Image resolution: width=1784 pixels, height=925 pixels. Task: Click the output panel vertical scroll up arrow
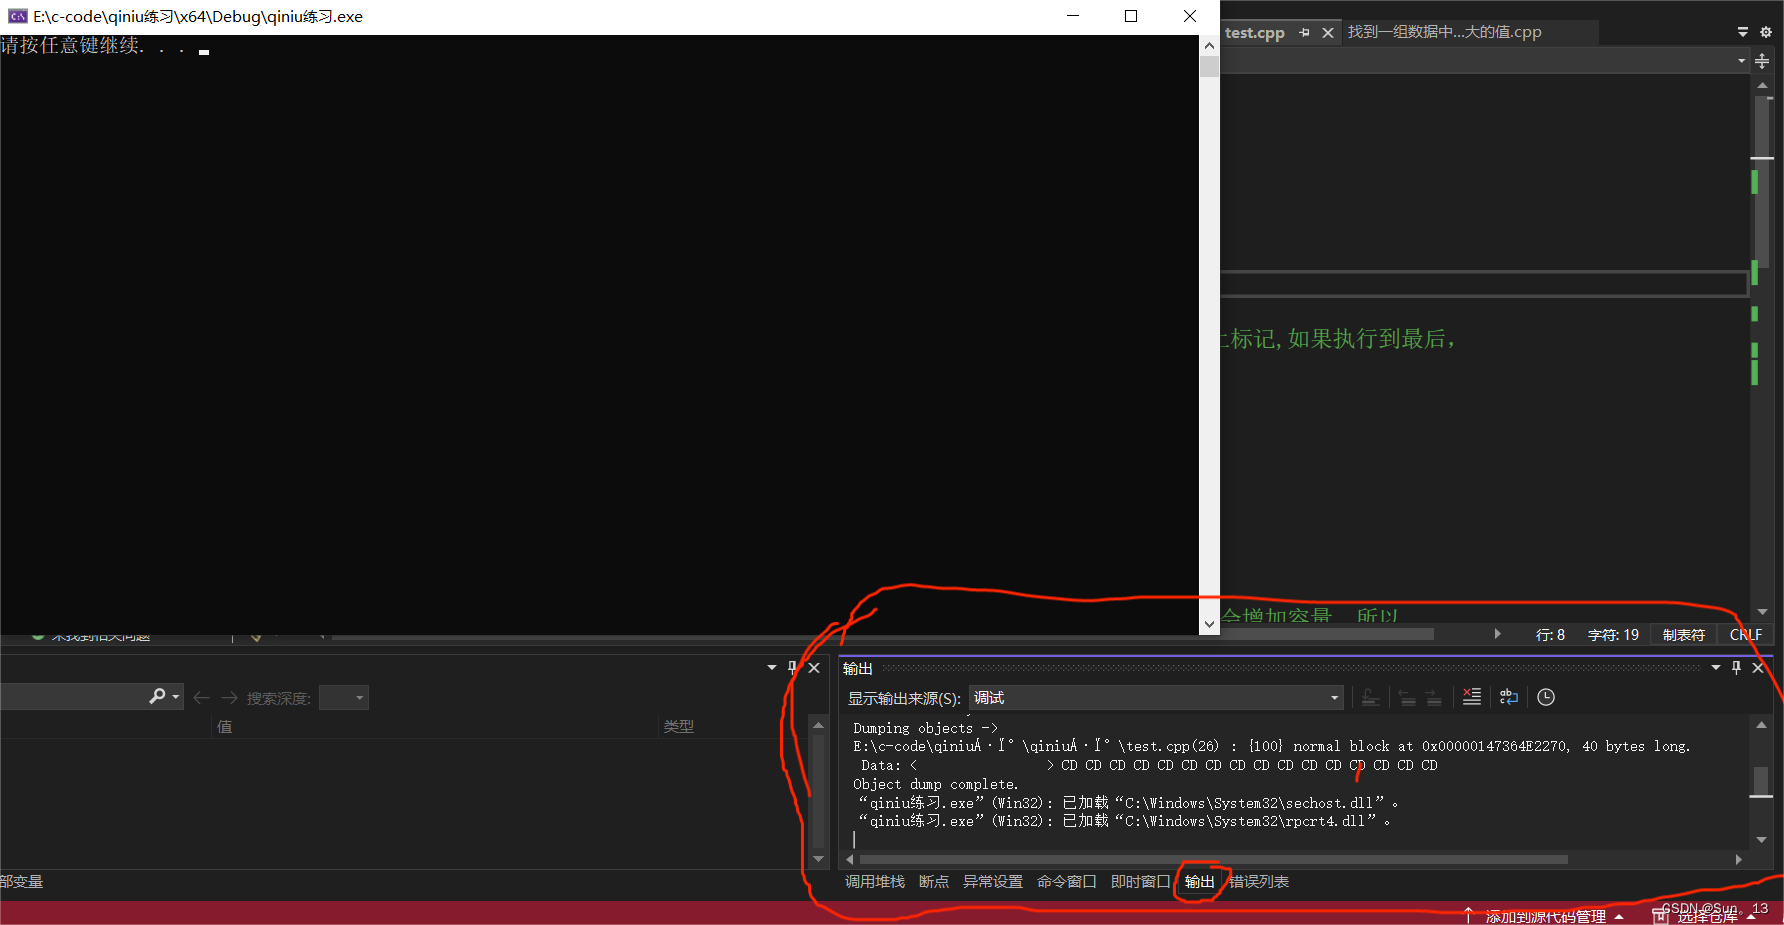1762,725
